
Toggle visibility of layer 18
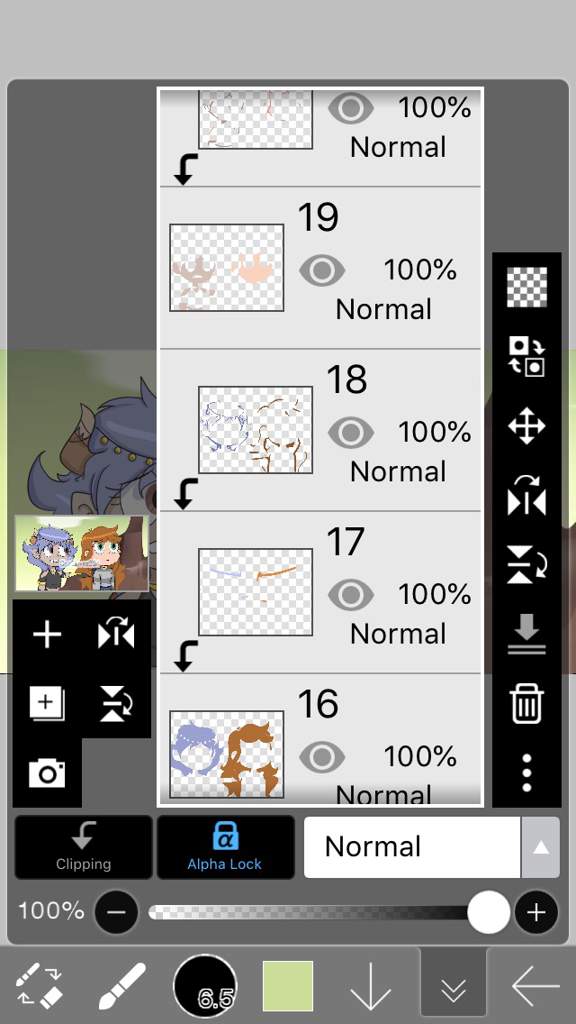click(351, 432)
